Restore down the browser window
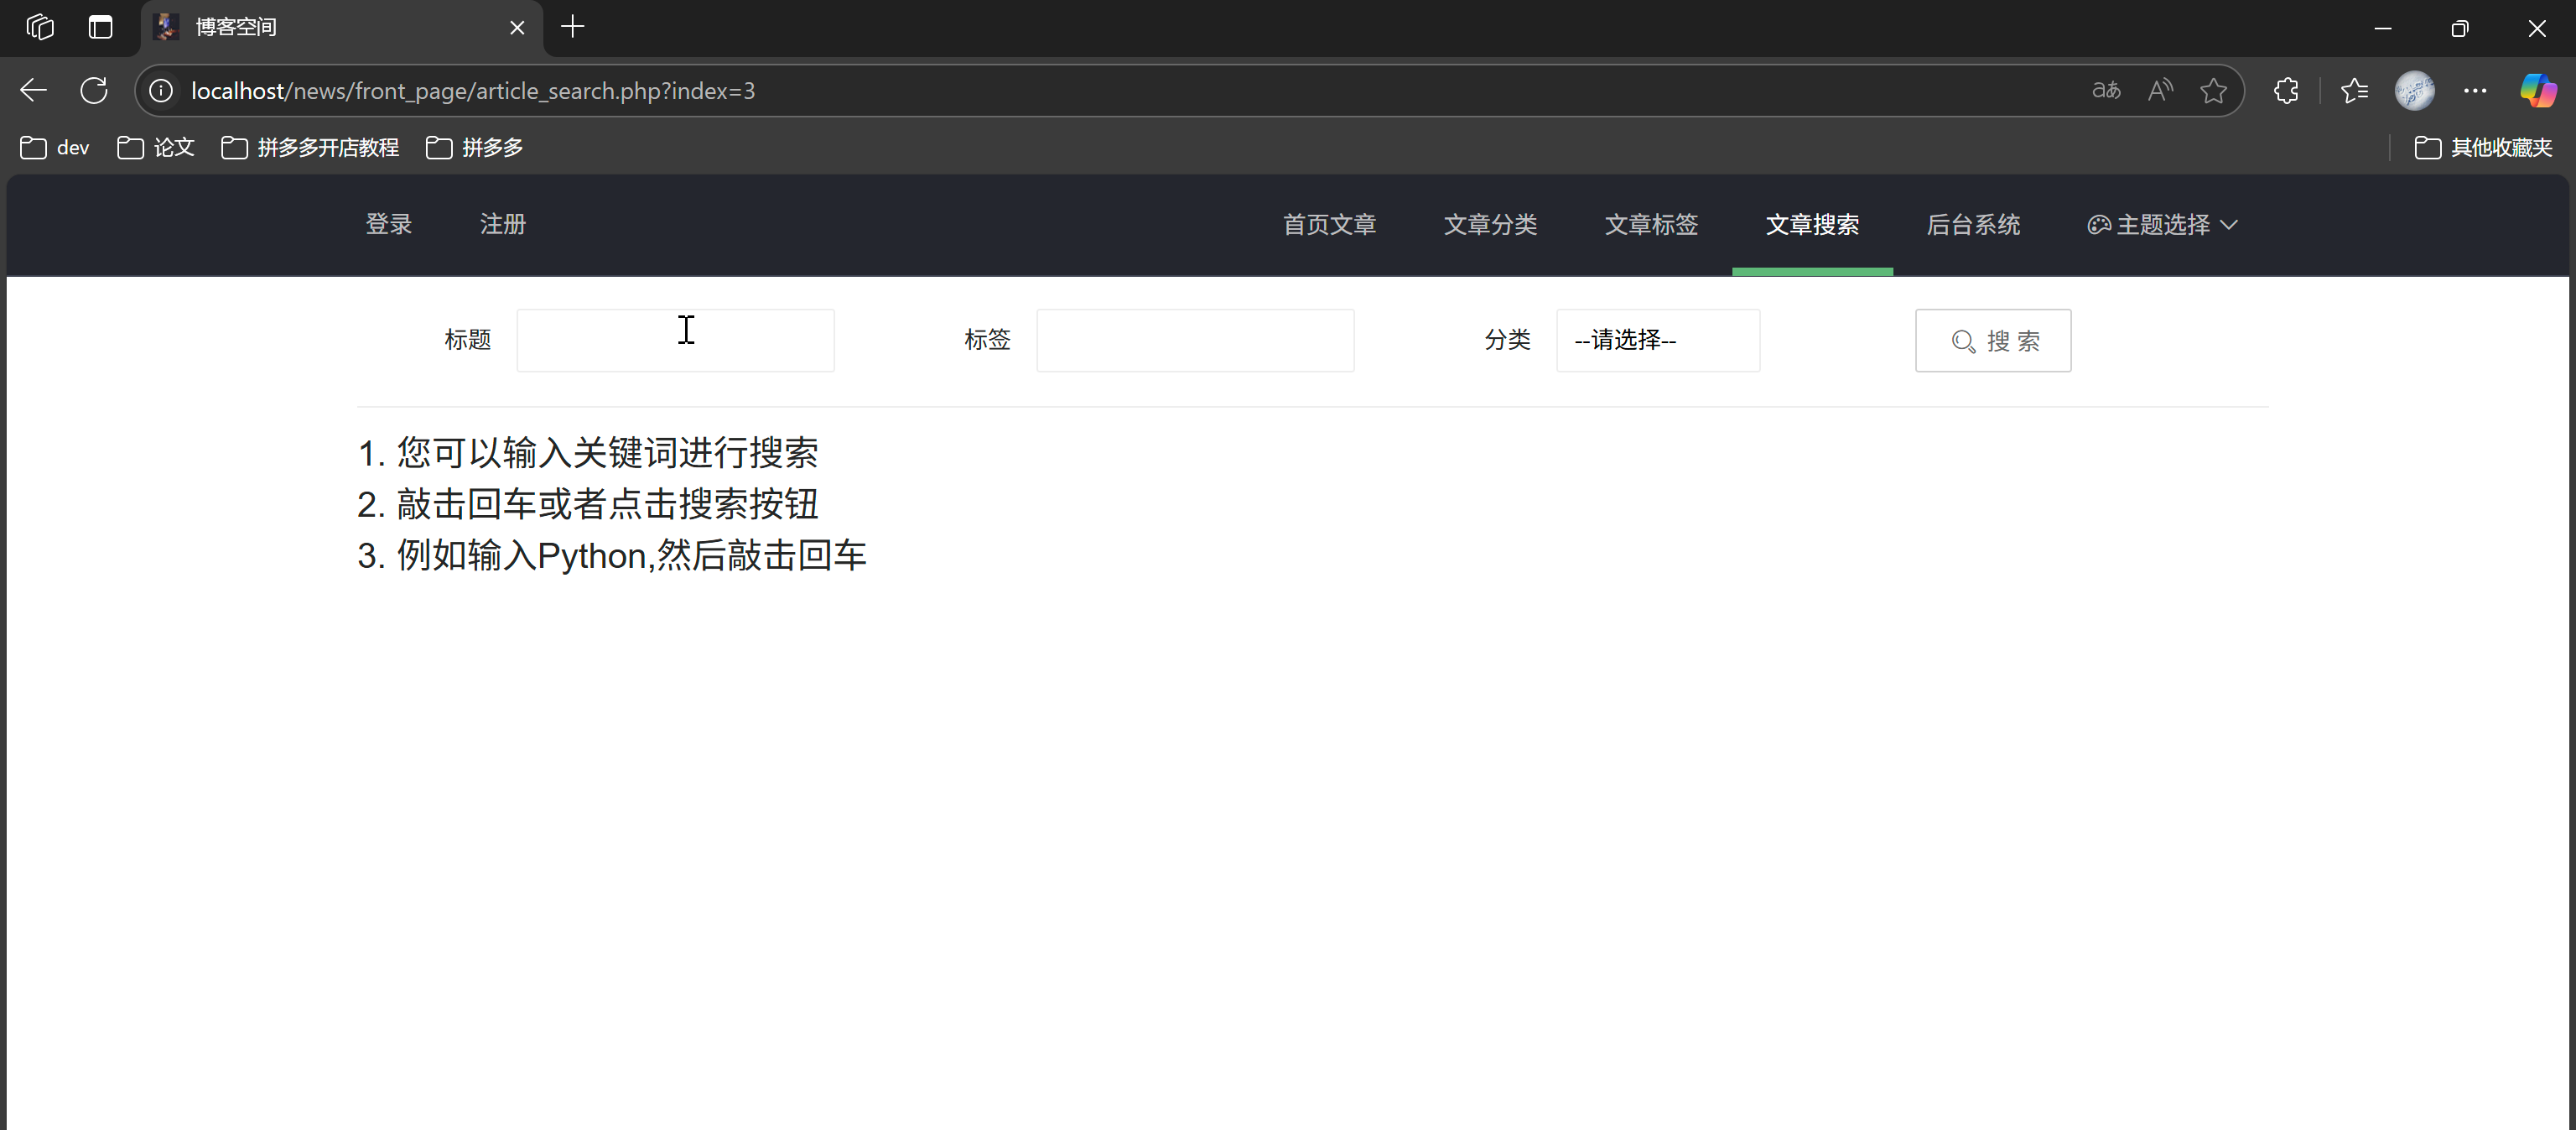 2460,28
